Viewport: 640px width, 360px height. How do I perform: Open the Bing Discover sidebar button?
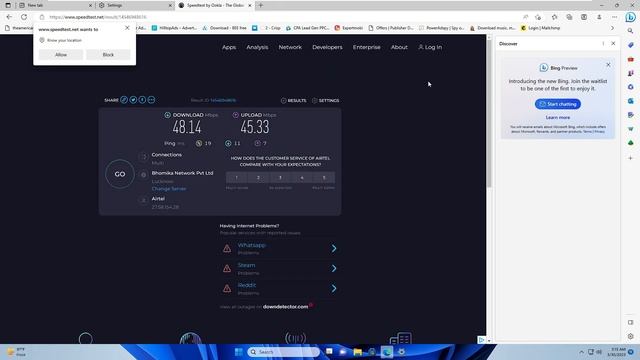click(630, 17)
